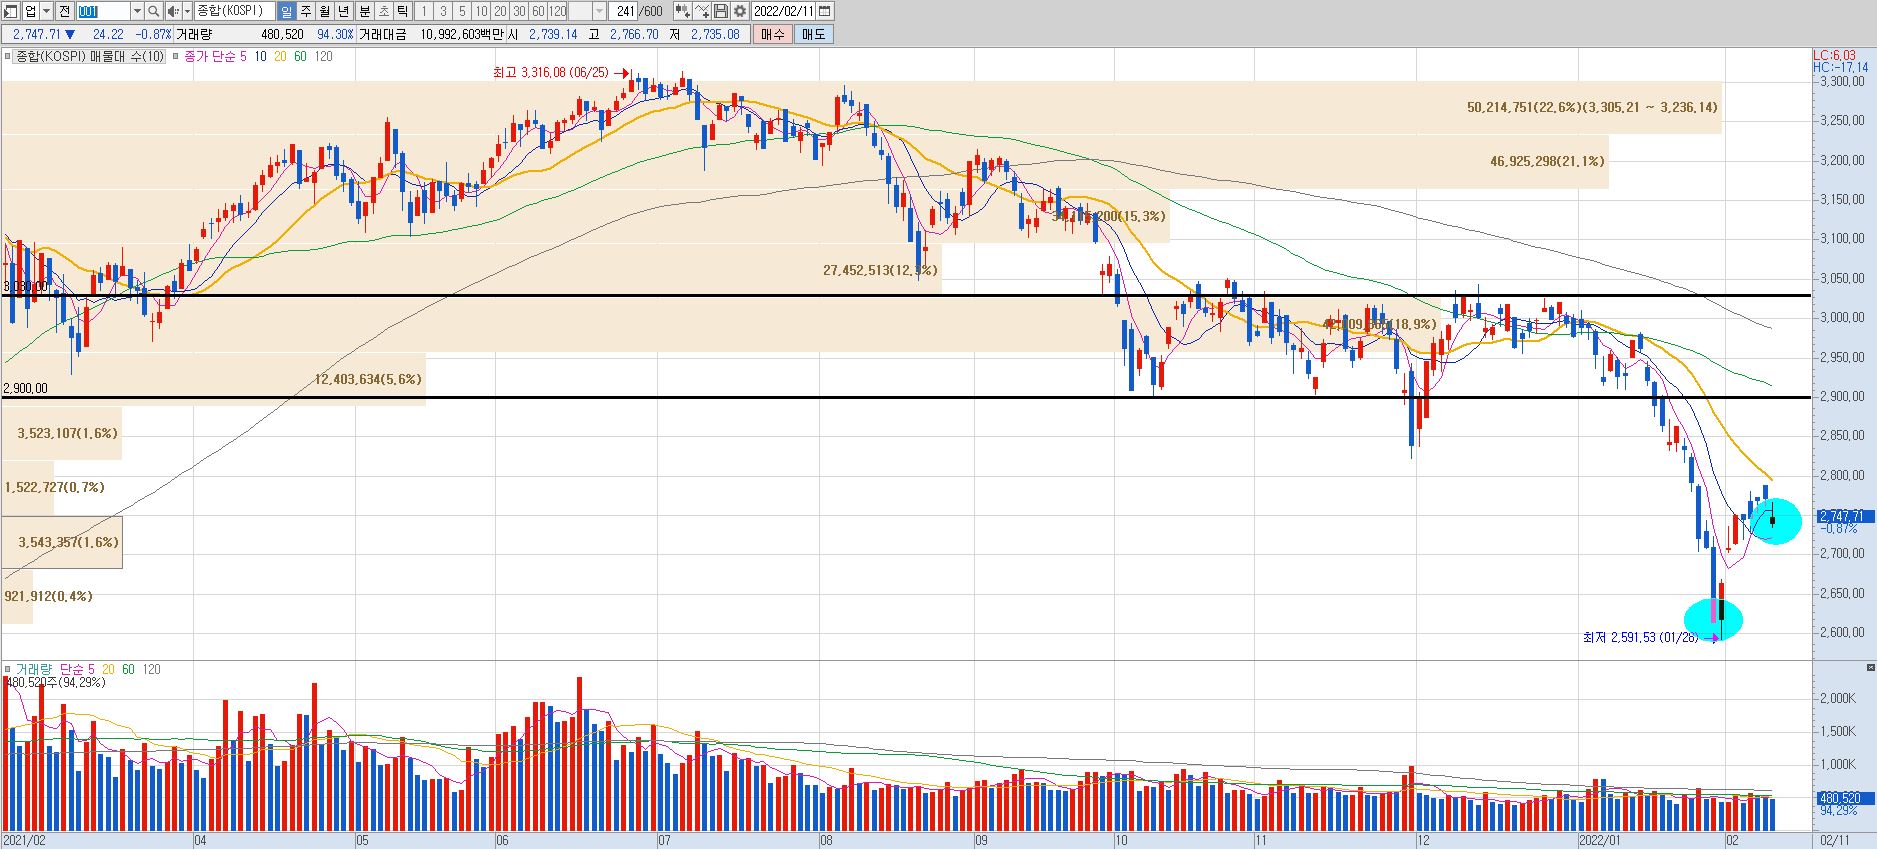Screen dimensions: 1877x849
Task: Select interval preset 3
Action: pyautogui.click(x=443, y=11)
